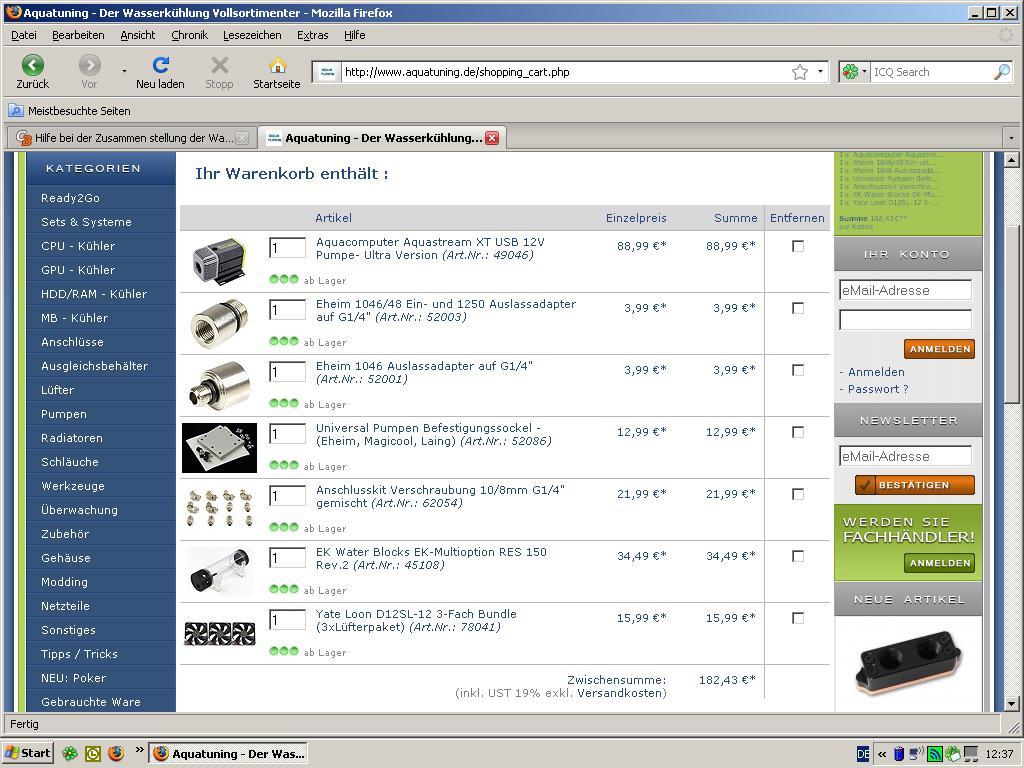Launch Firefox from quick launch bar

116,754
